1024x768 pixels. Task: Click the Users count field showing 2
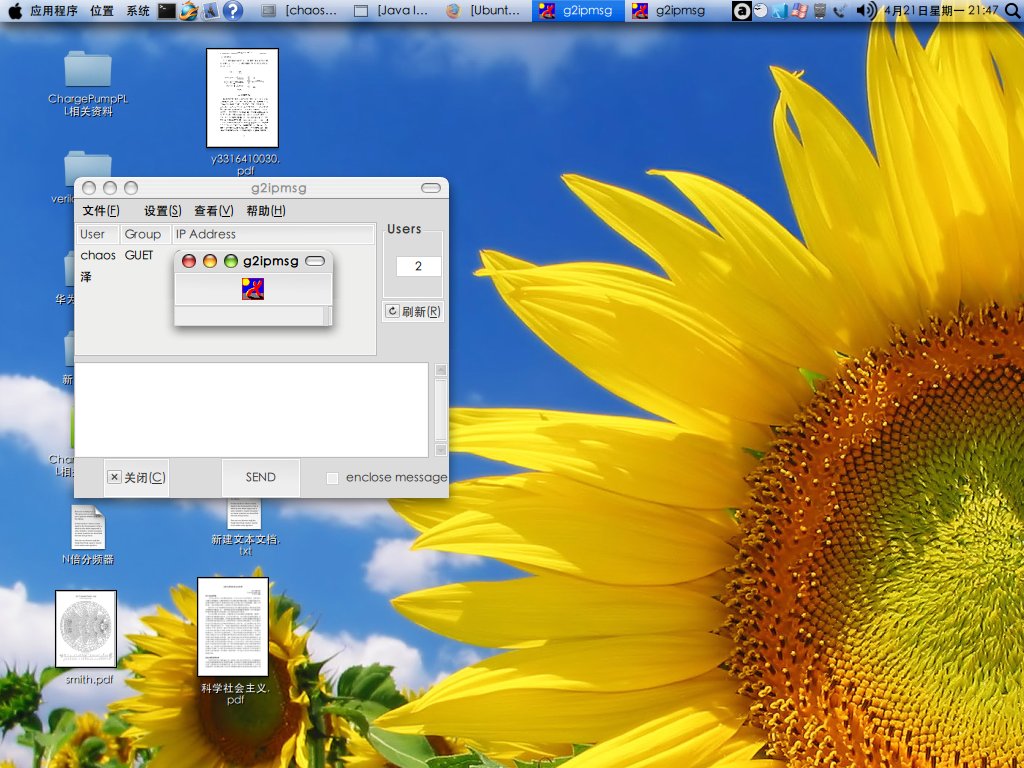[419, 266]
